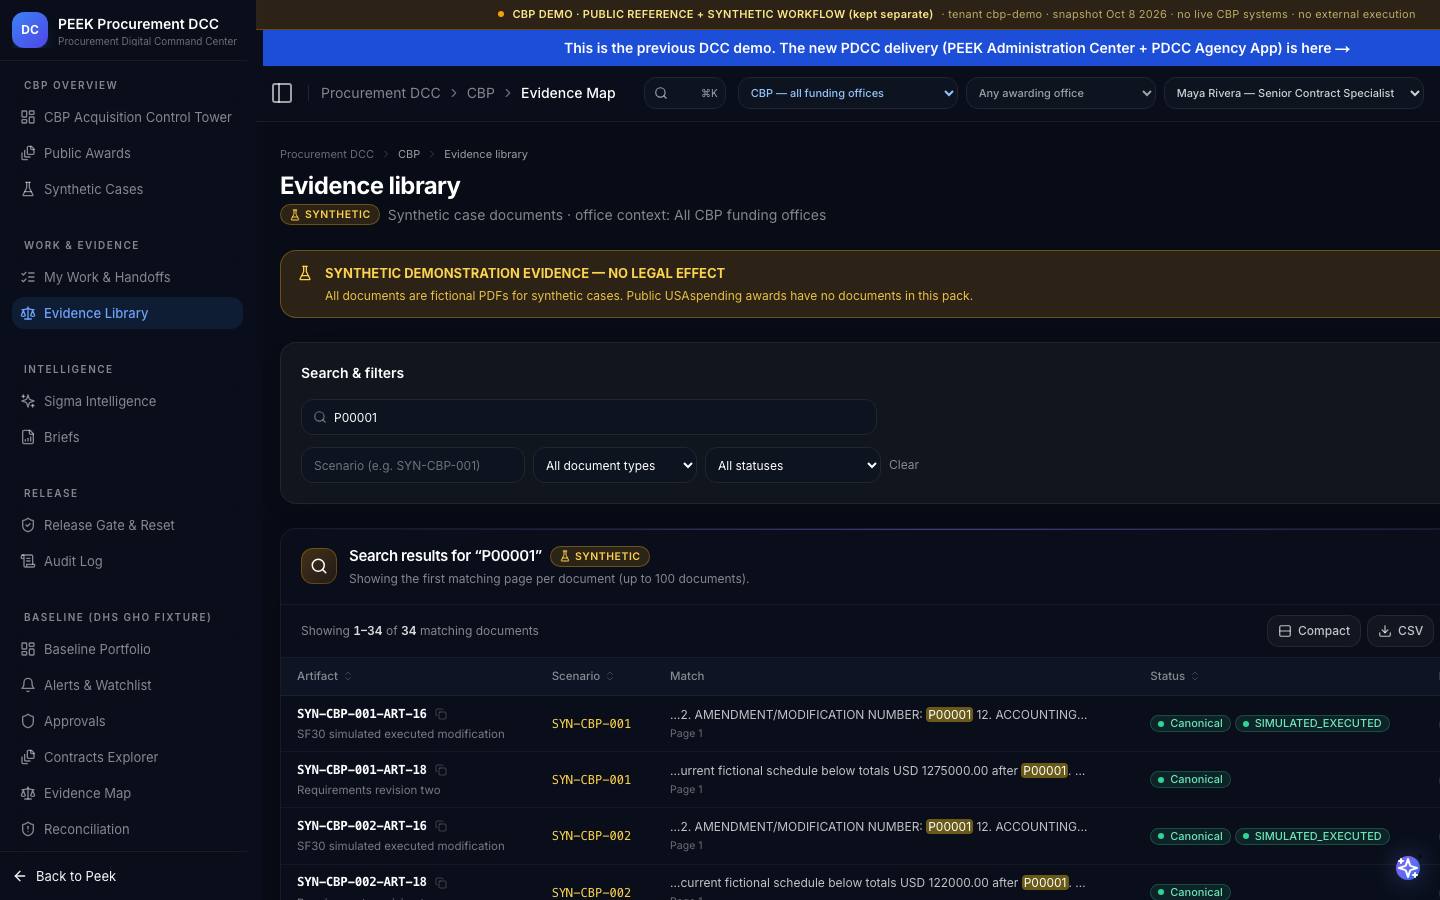The height and width of the screenshot is (900, 1440).
Task: Go to Public Awards
Action: [x=127, y=153]
